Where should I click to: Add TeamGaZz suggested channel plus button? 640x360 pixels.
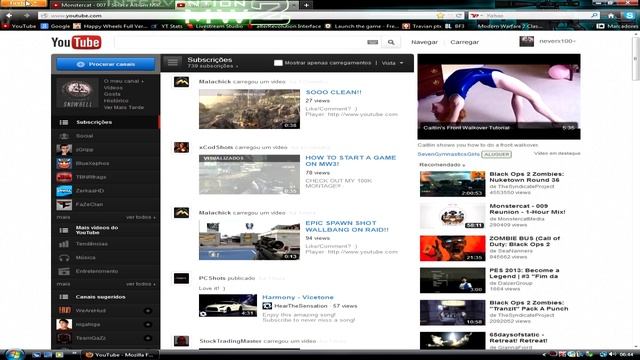[148, 338]
